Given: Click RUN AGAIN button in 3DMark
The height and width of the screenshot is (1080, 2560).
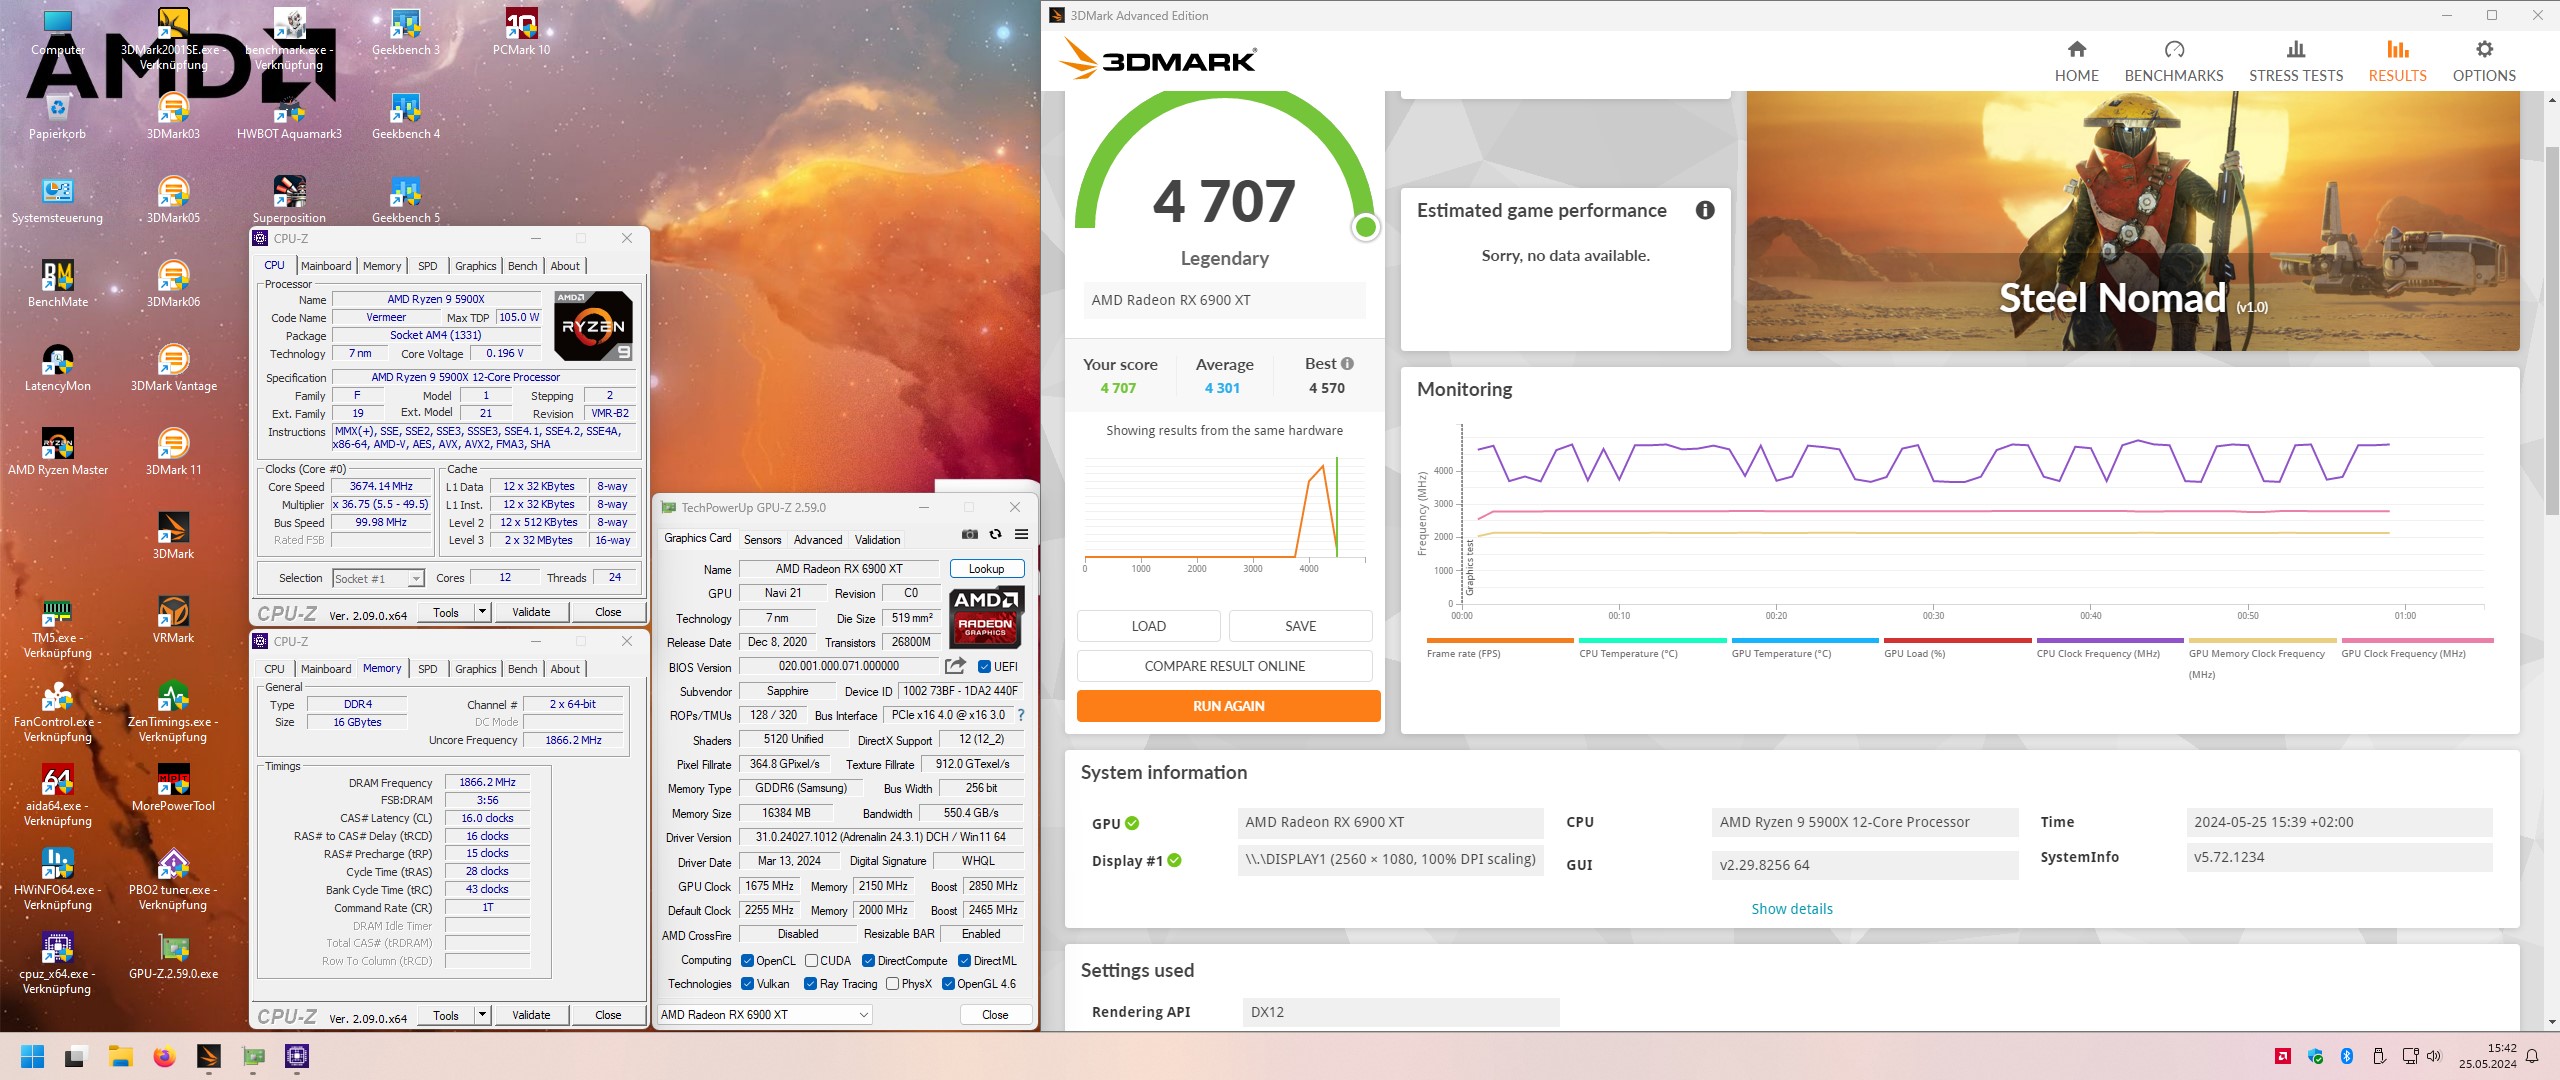Looking at the screenshot, I should point(1228,706).
